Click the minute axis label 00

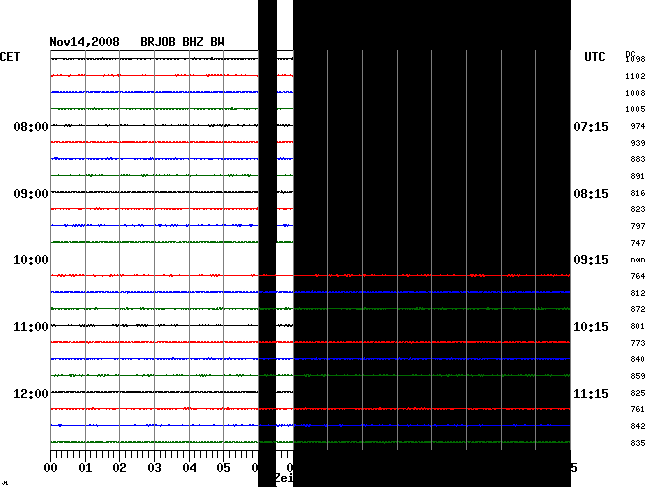tap(51, 468)
